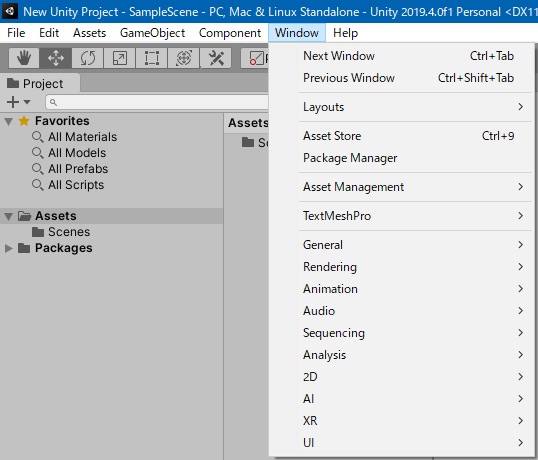Expand the XR submenu
The image size is (538, 460).
pos(401,421)
